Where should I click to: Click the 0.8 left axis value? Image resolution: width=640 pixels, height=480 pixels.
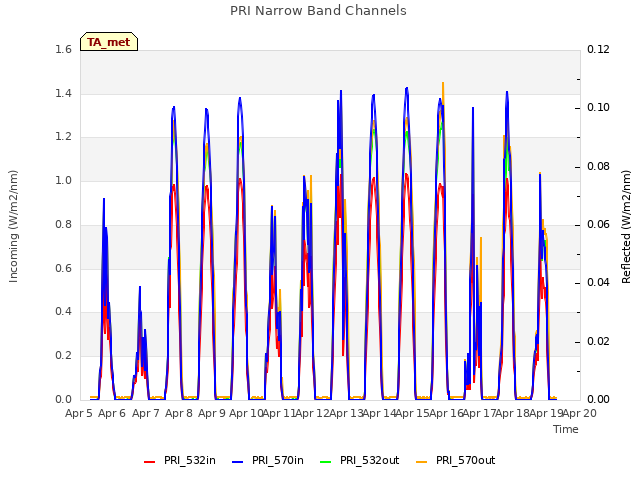pos(64,224)
